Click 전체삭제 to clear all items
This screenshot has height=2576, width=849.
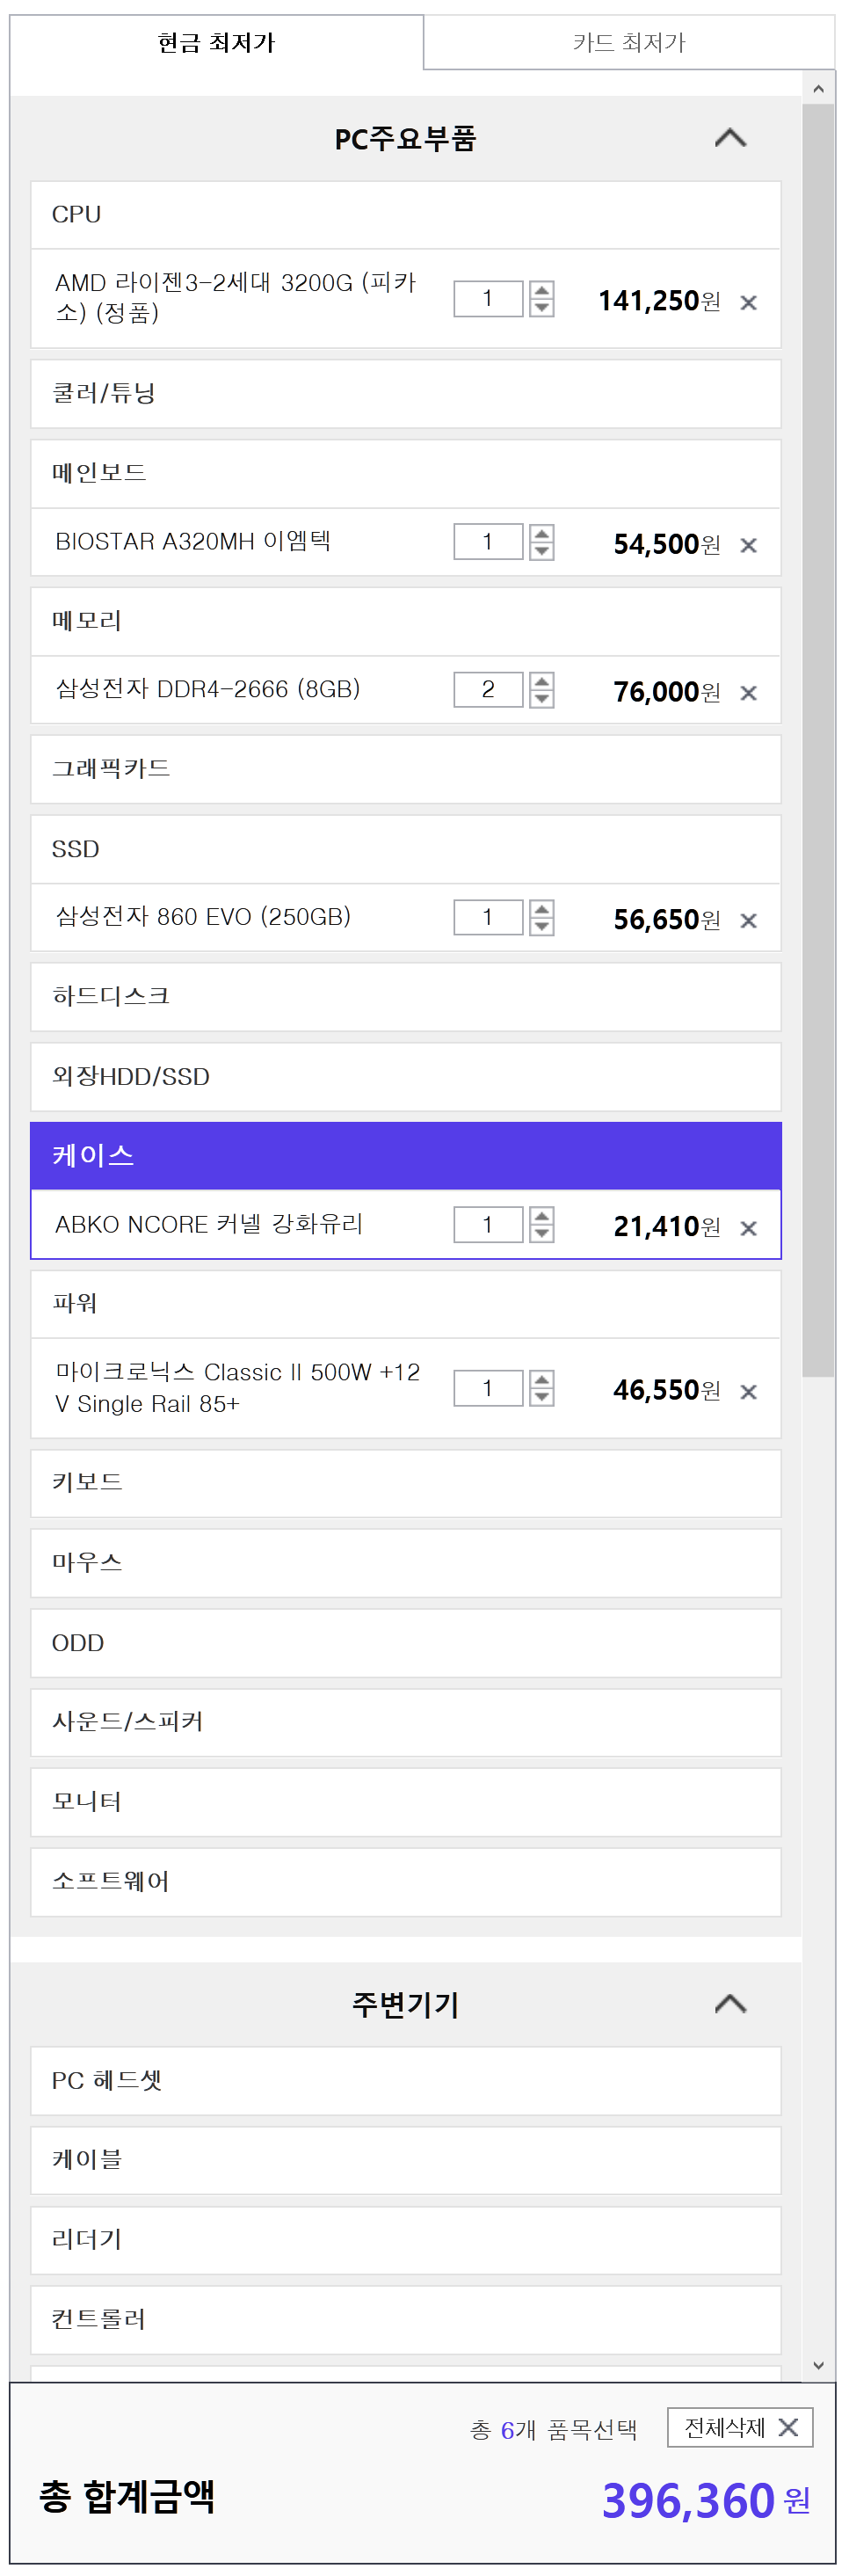(x=740, y=2427)
